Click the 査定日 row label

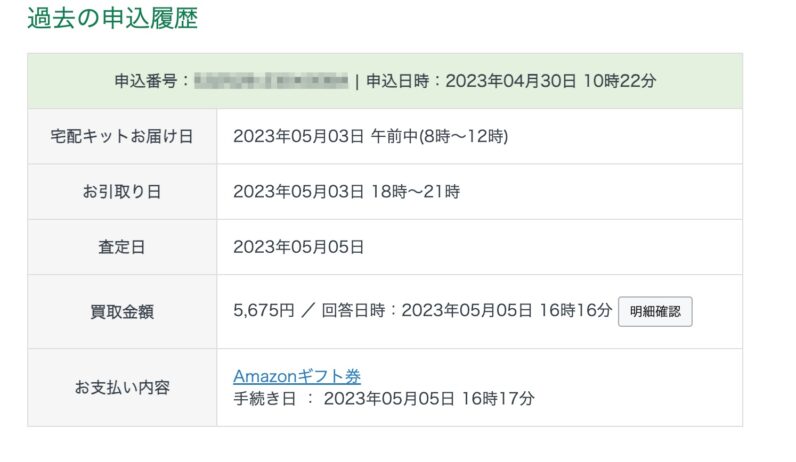point(122,247)
